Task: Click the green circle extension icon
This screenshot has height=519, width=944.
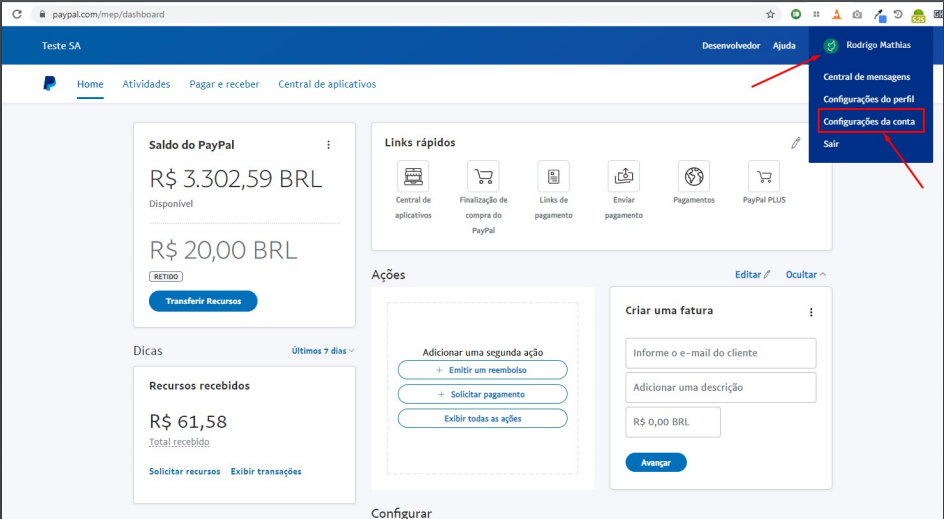Action: pyautogui.click(x=796, y=14)
